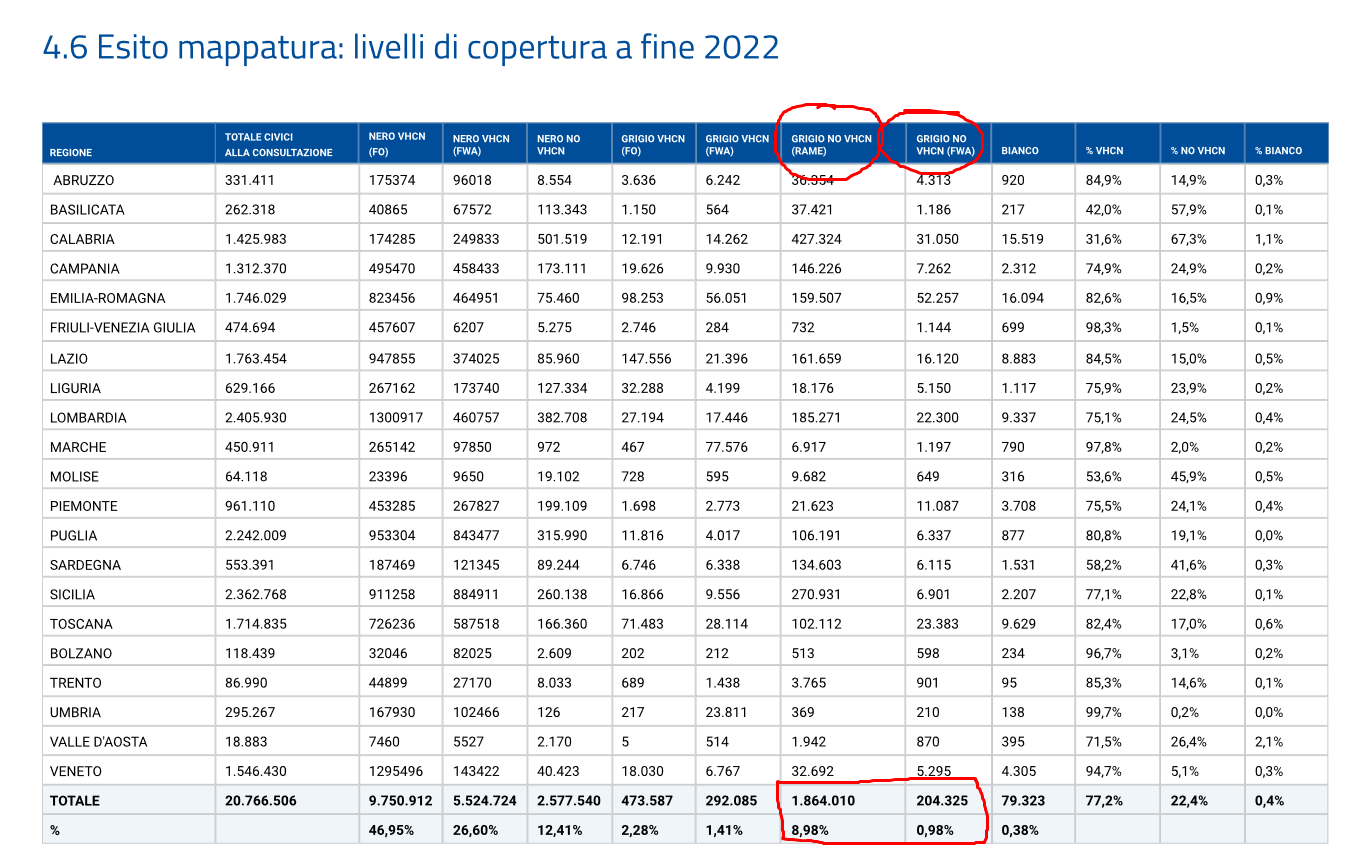Image resolution: width=1354 pixels, height=861 pixels.
Task: Click the LAZIO region name
Action: 69,358
